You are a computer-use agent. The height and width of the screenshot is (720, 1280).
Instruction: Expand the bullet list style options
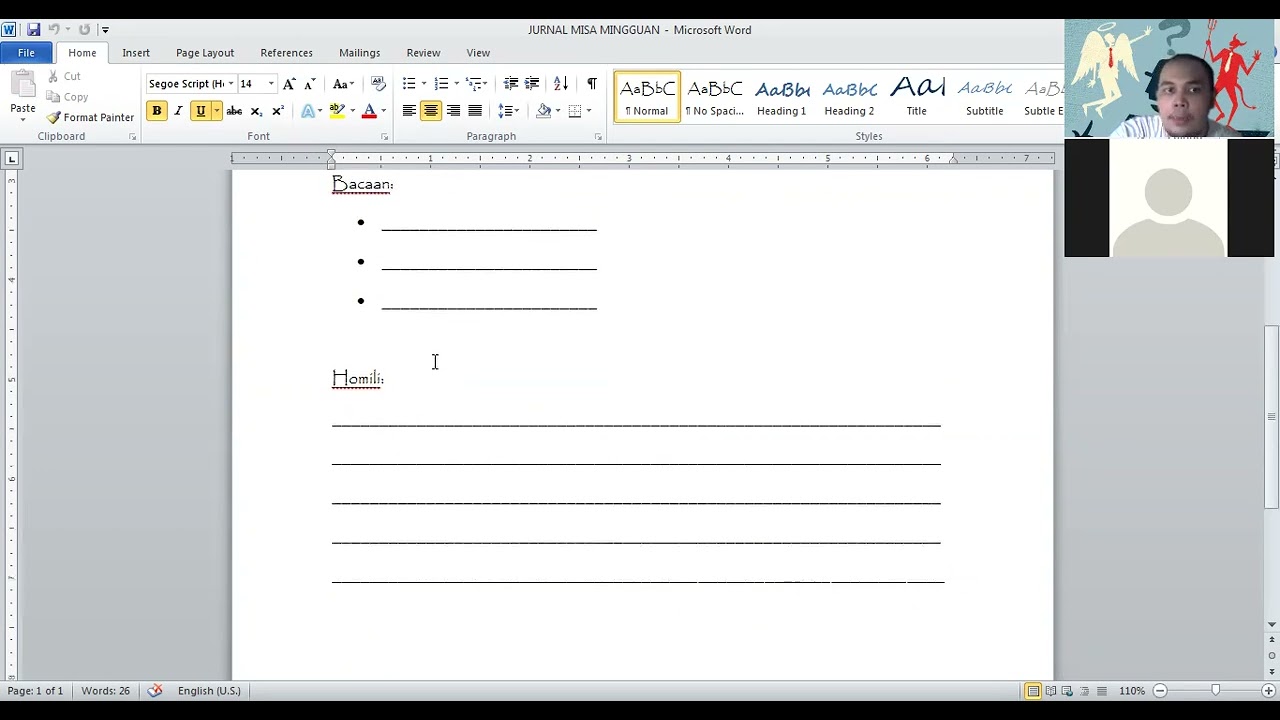click(x=424, y=84)
